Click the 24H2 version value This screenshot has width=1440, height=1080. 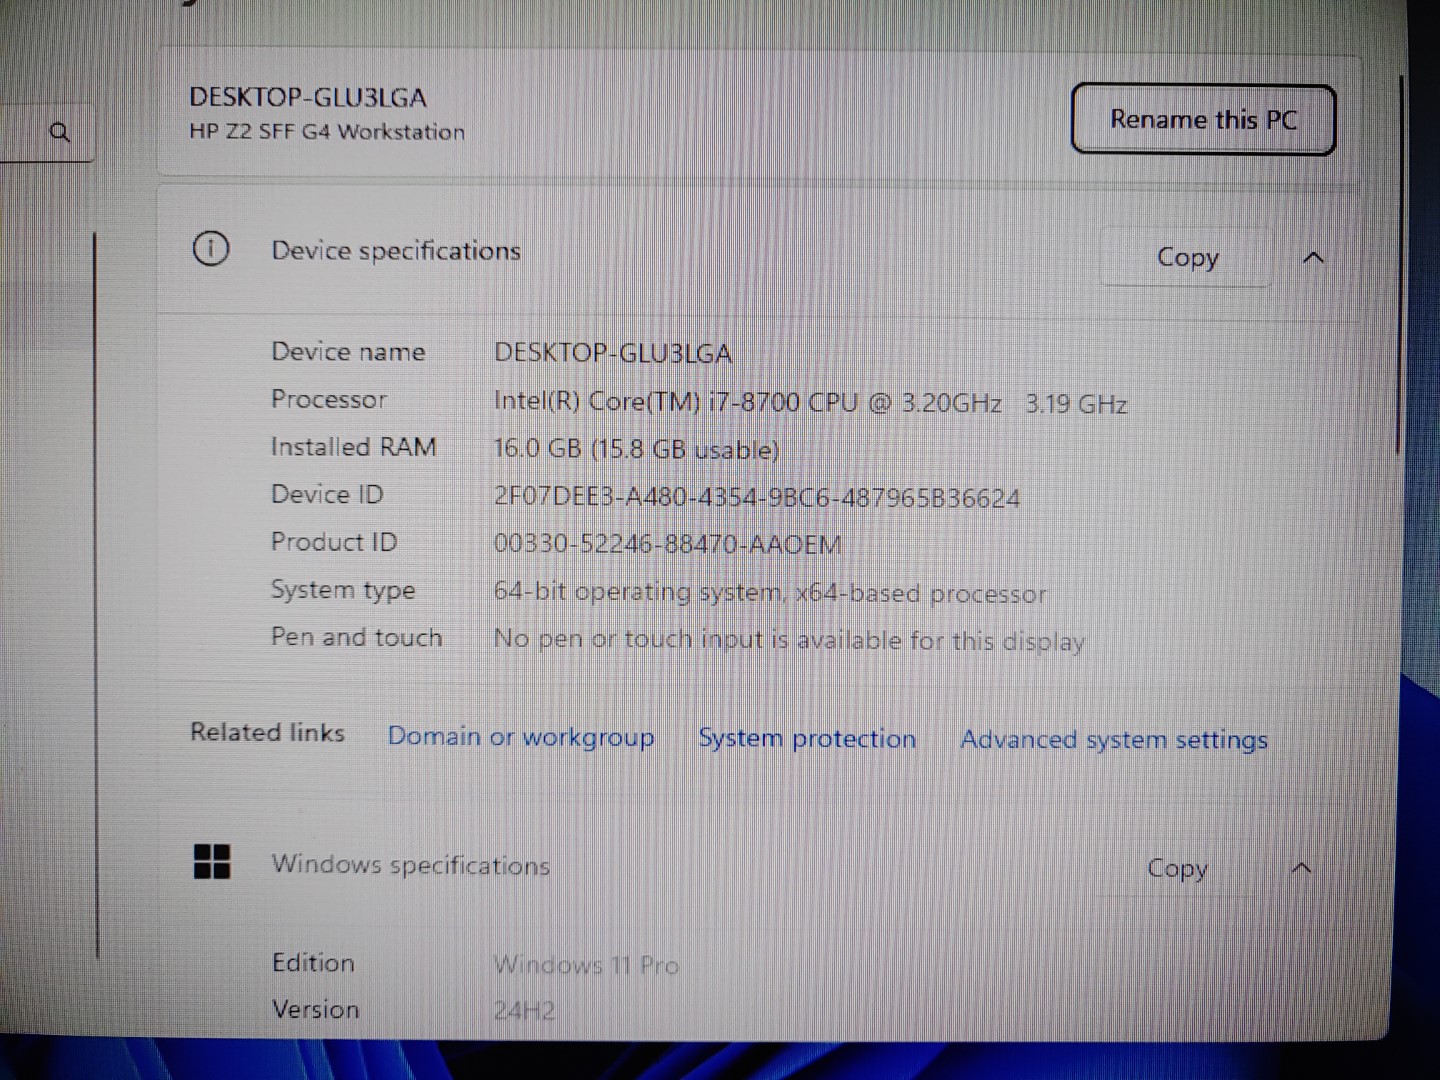click(522, 1010)
